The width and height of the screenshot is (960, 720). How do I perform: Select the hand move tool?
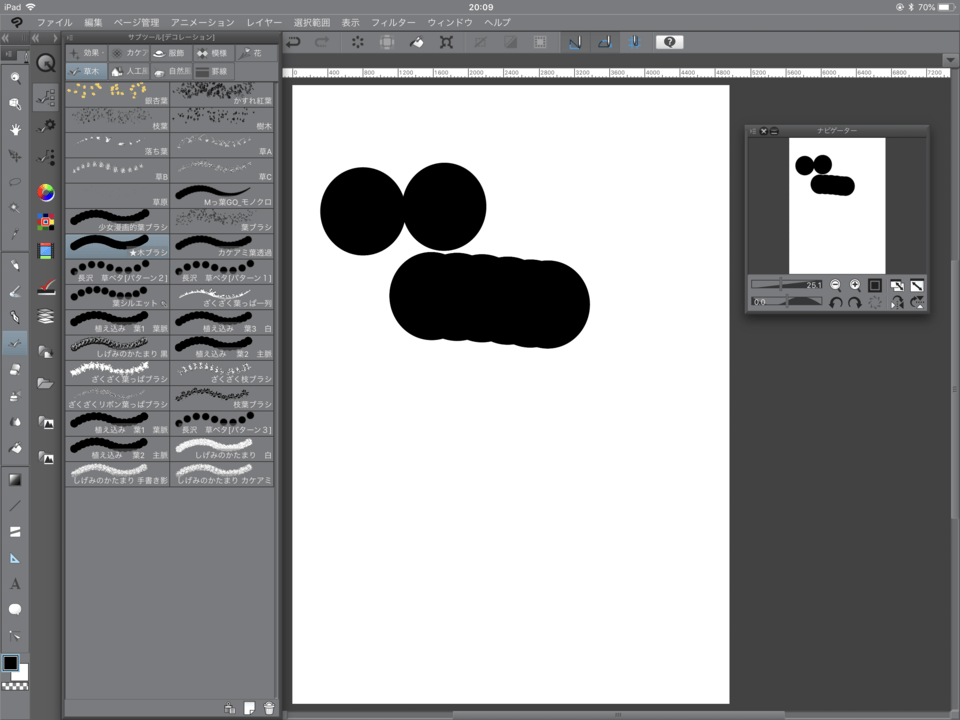pos(15,130)
